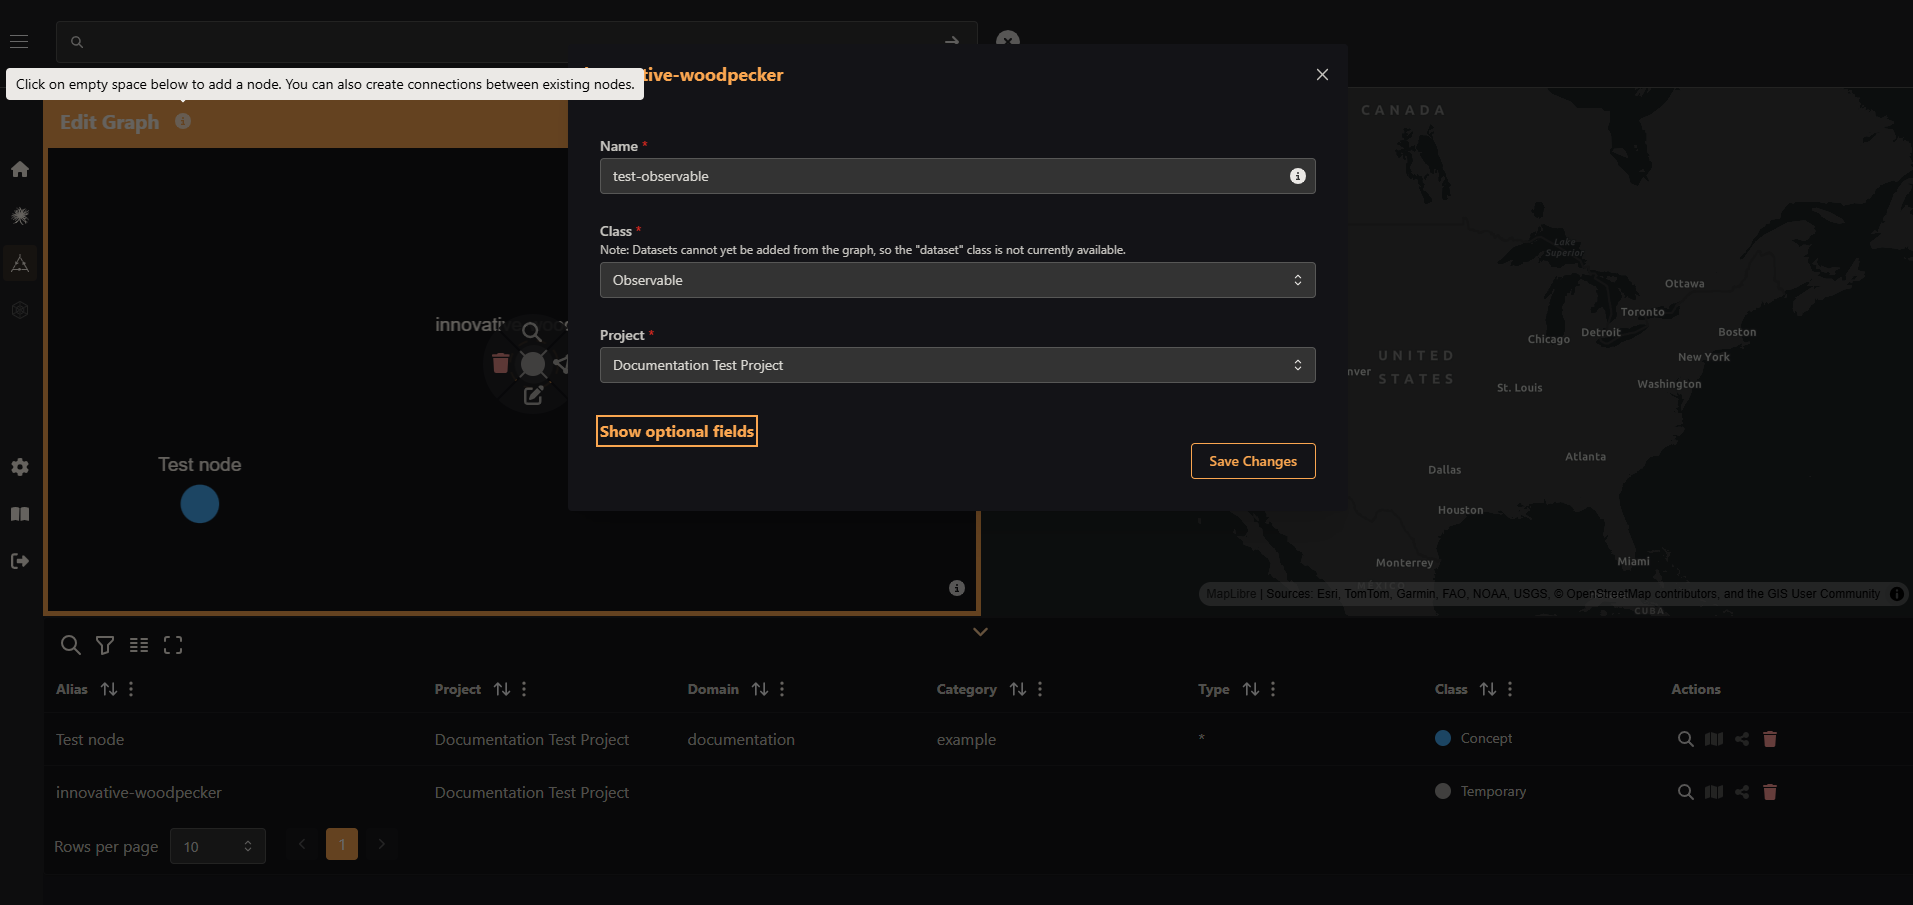The image size is (1913, 905).
Task: Open the starburst icon in the sidebar
Action: pos(20,216)
